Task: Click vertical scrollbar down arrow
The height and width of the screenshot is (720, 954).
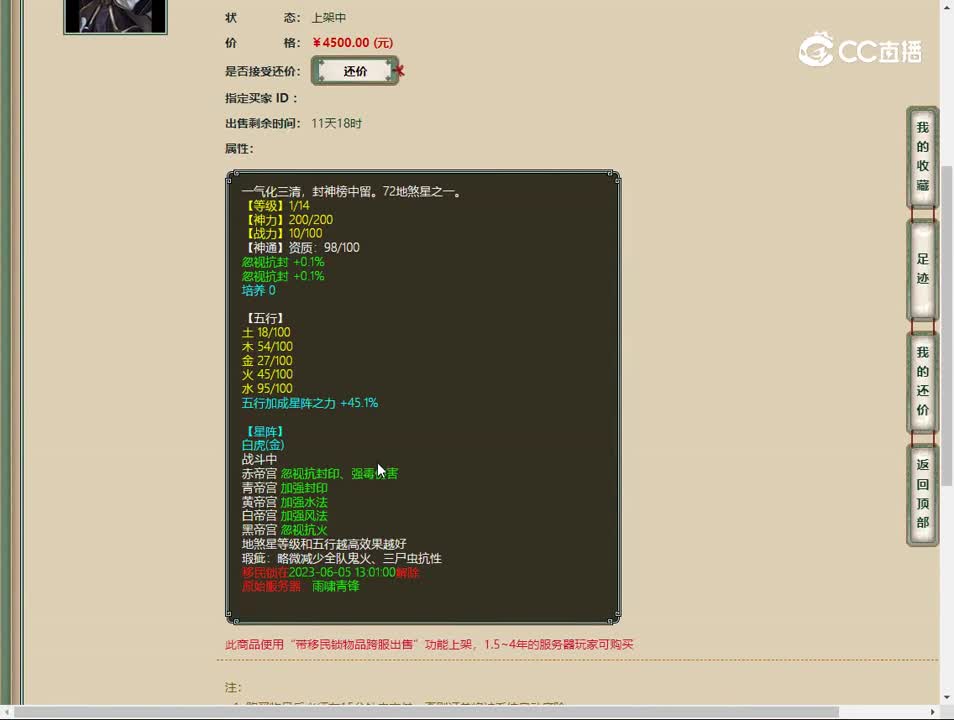Action: (x=947, y=697)
